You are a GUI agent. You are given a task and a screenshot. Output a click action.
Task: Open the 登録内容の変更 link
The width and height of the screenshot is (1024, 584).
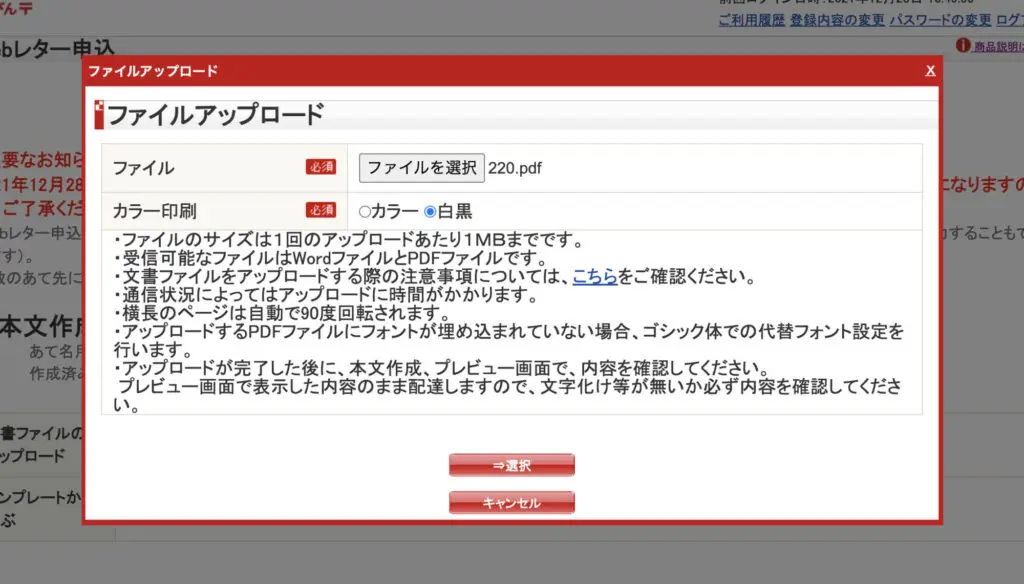(835, 20)
